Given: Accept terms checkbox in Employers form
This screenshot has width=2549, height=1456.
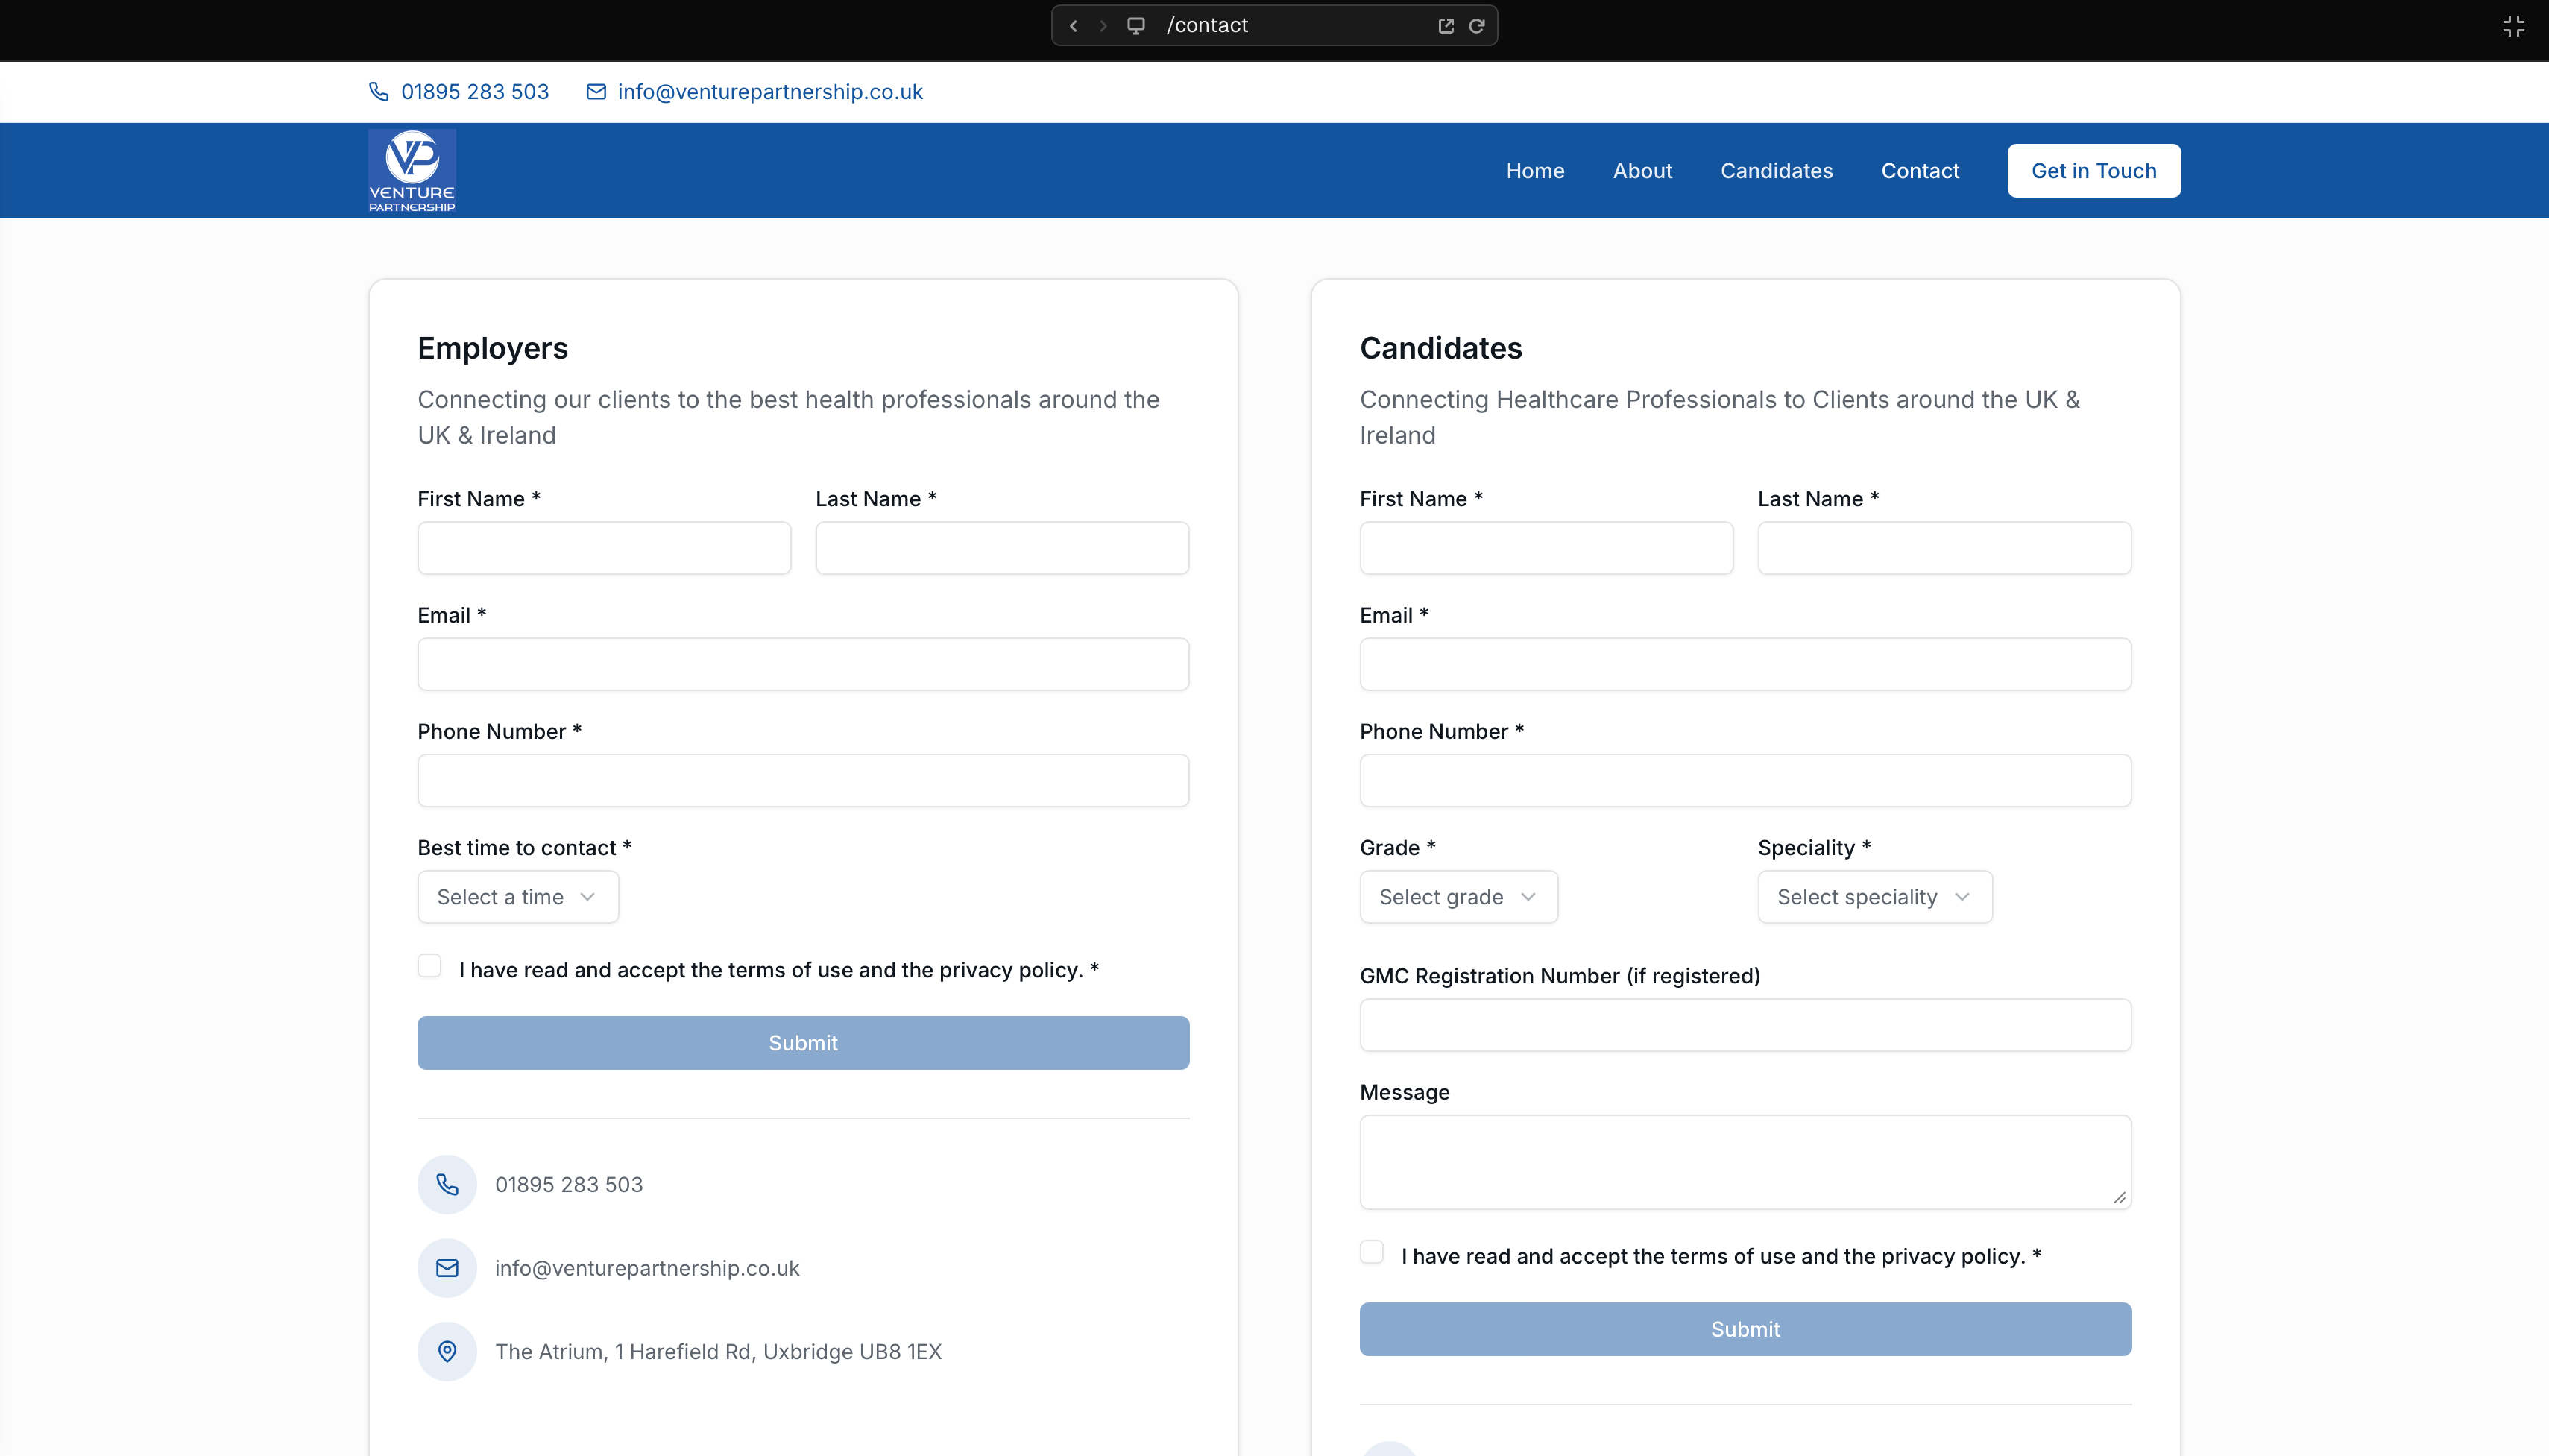Looking at the screenshot, I should click(430, 966).
